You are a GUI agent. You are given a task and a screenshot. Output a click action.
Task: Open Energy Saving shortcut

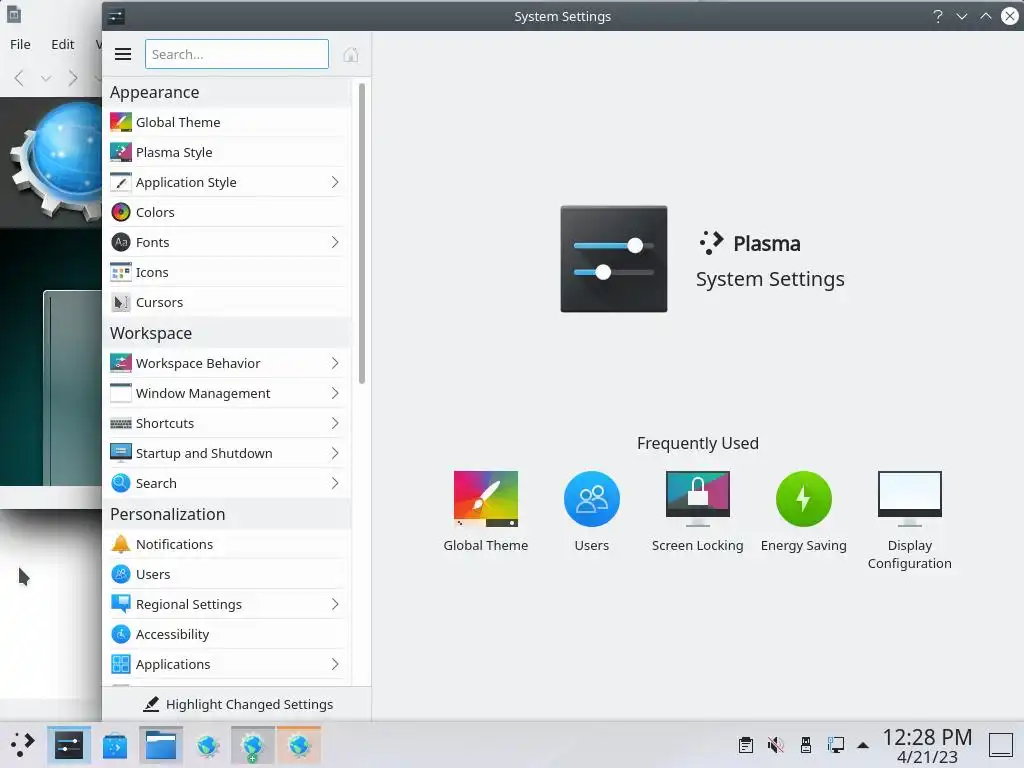(803, 511)
